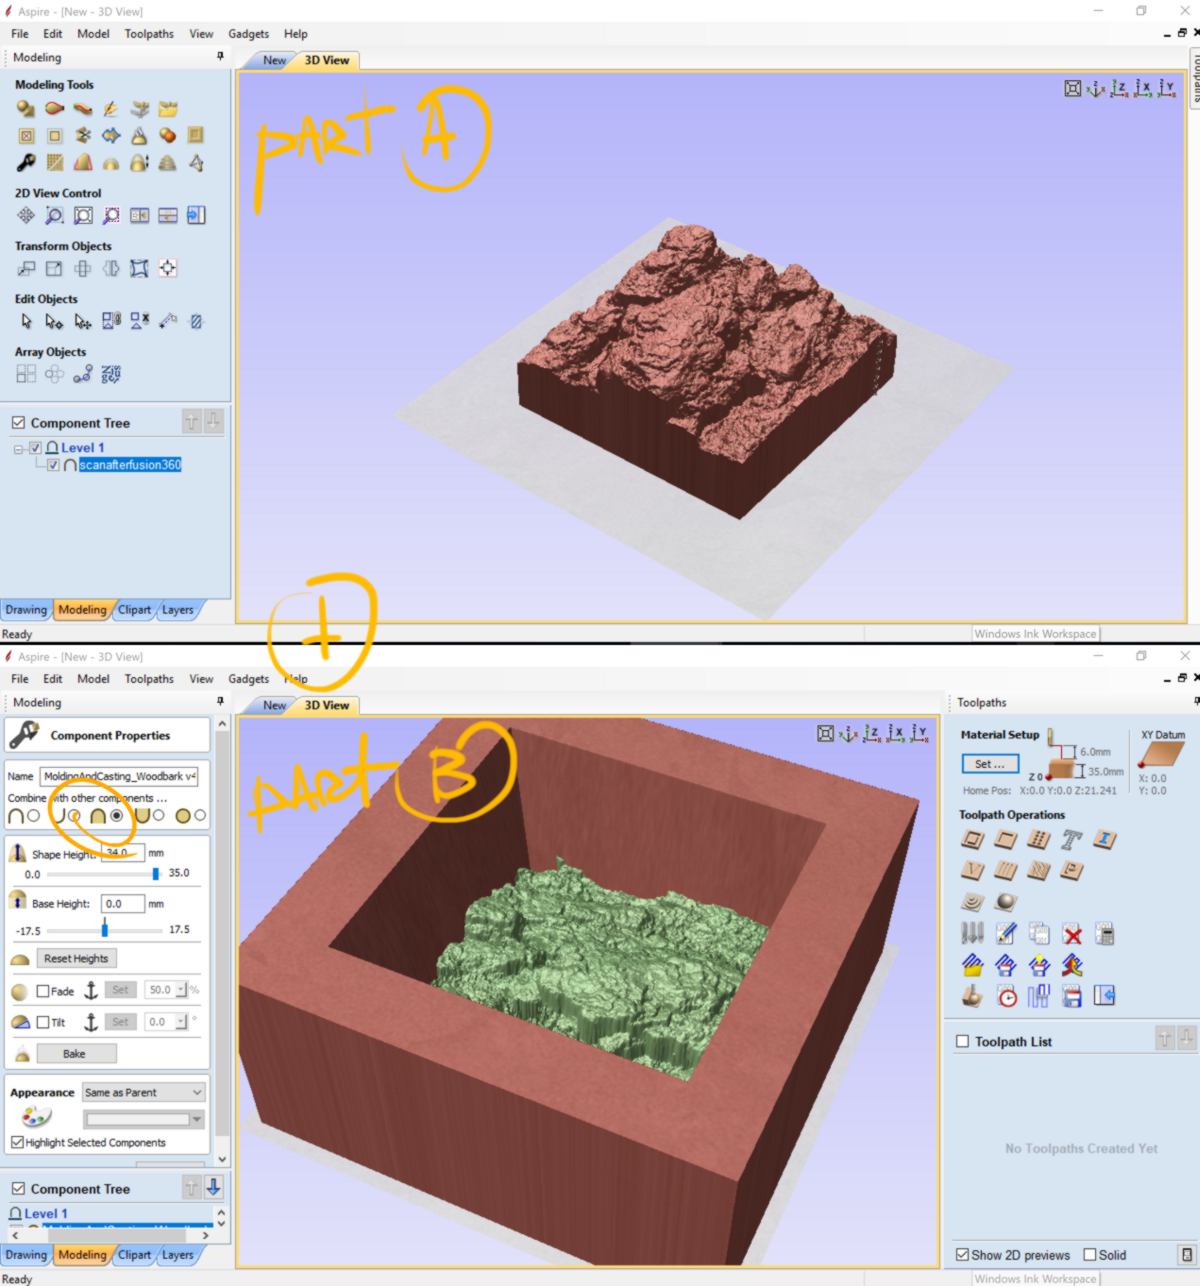This screenshot has width=1200, height=1286.
Task: Click the Reset Heights button
Action: [76, 958]
